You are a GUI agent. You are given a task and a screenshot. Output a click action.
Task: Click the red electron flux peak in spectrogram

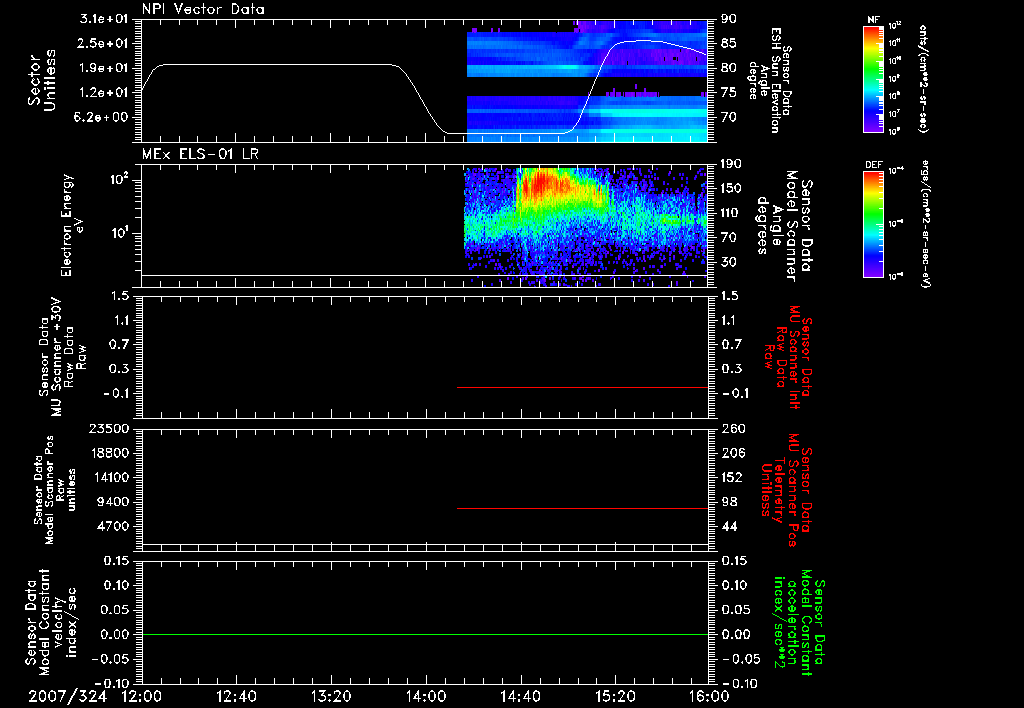click(542, 184)
